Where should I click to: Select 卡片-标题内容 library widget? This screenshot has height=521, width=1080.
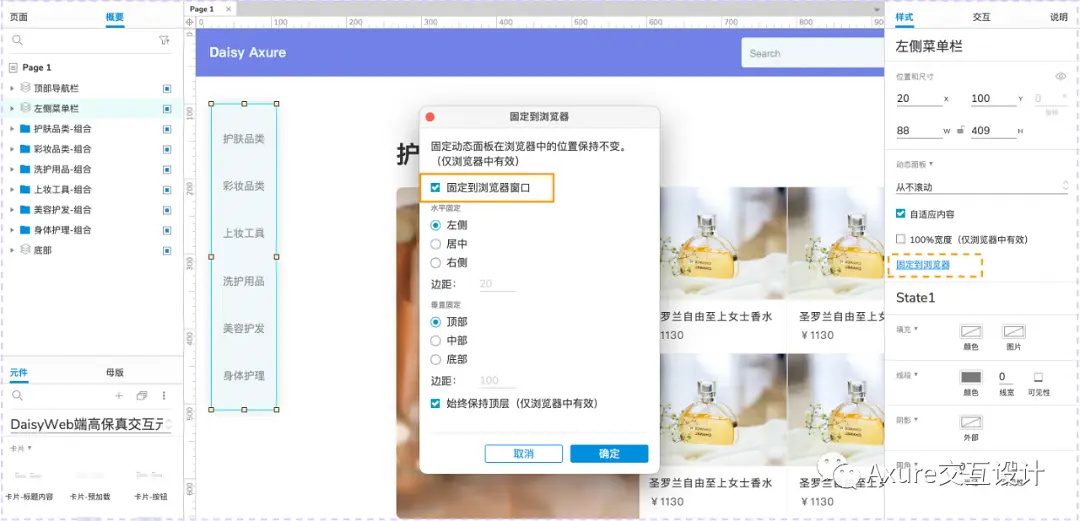[28, 486]
